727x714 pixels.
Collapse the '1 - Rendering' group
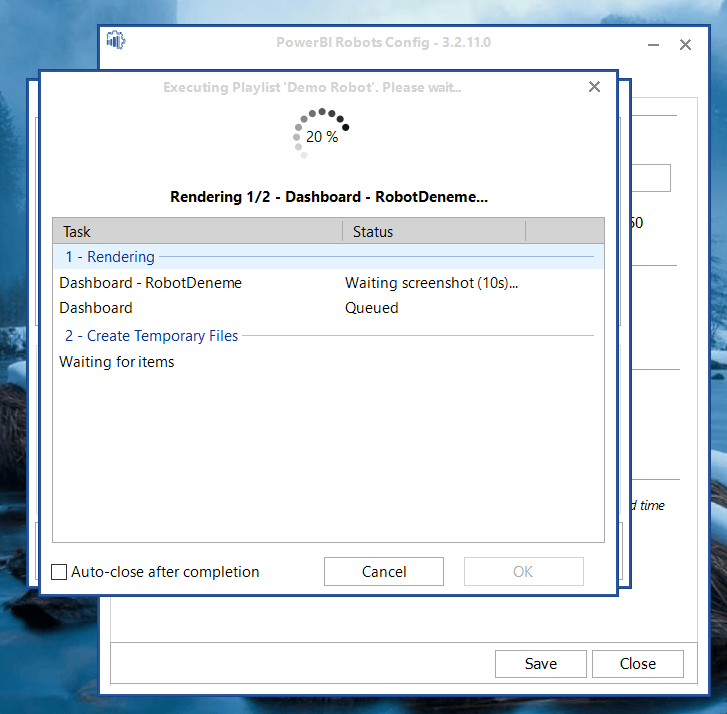[110, 257]
